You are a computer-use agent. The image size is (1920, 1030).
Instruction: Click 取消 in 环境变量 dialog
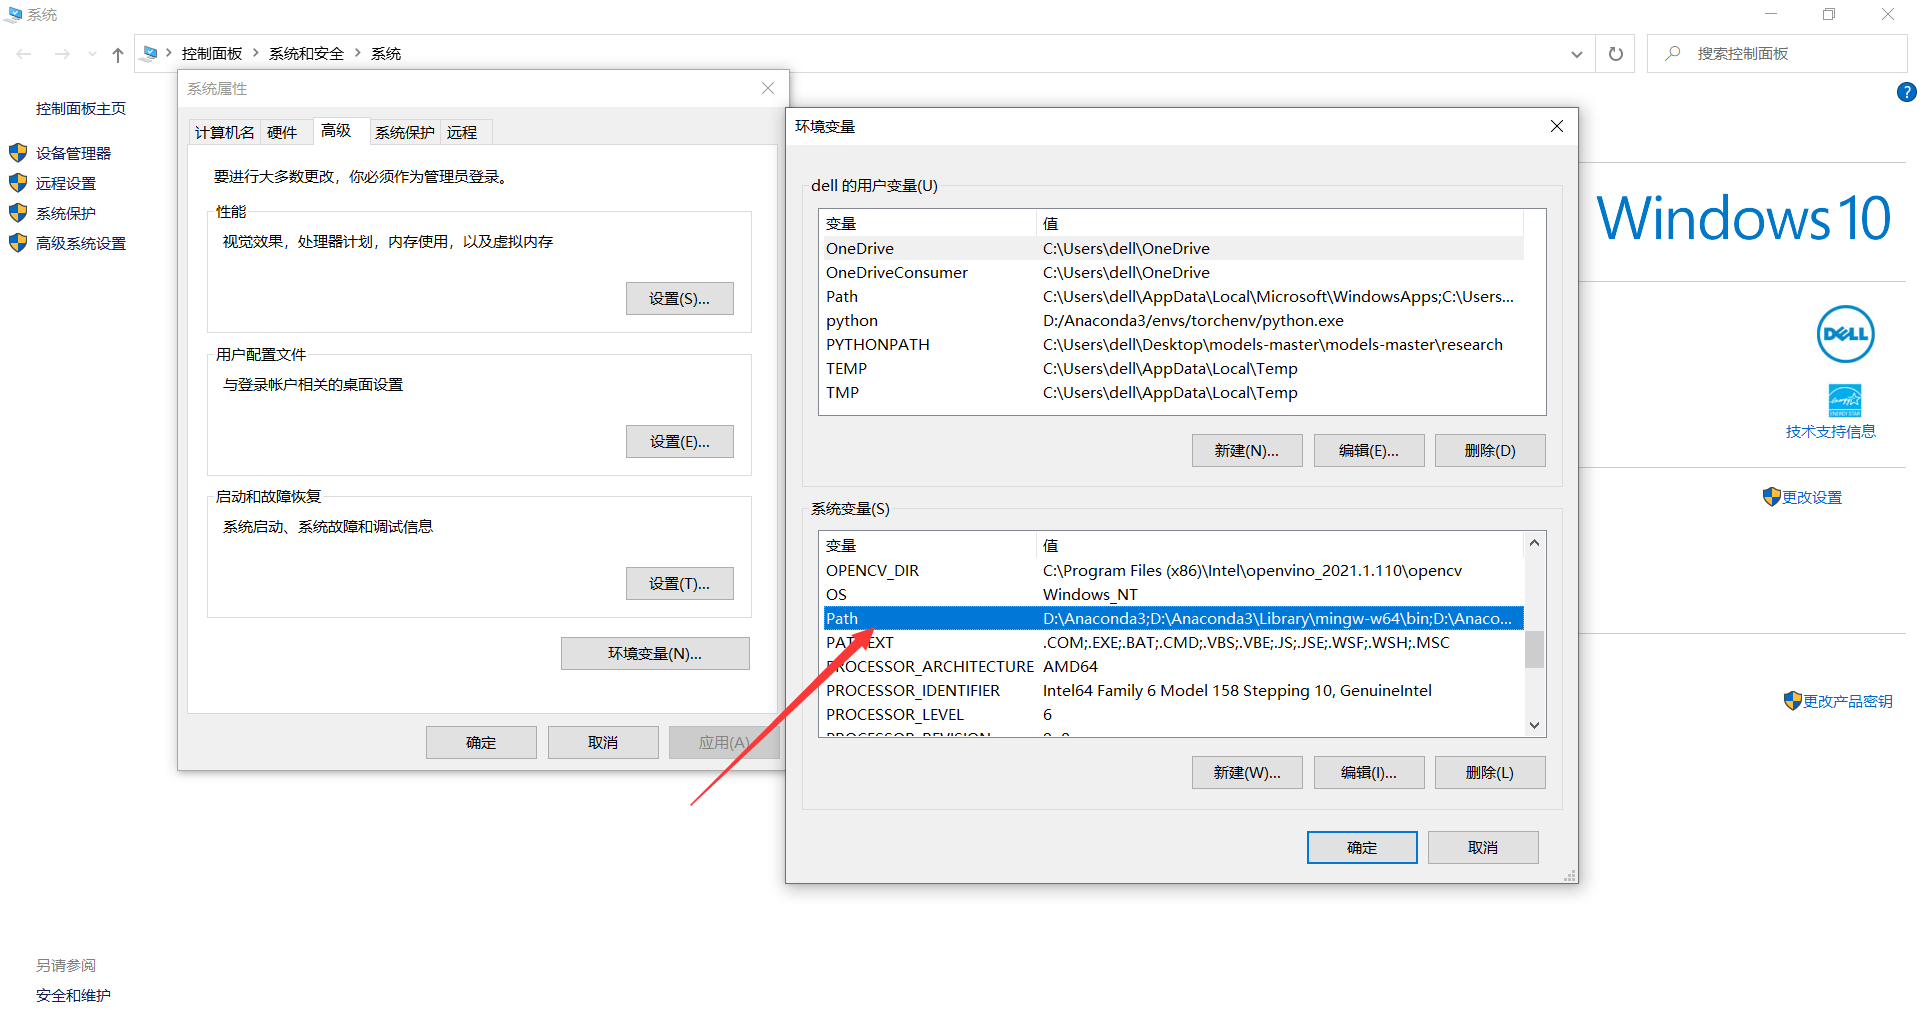(1483, 847)
